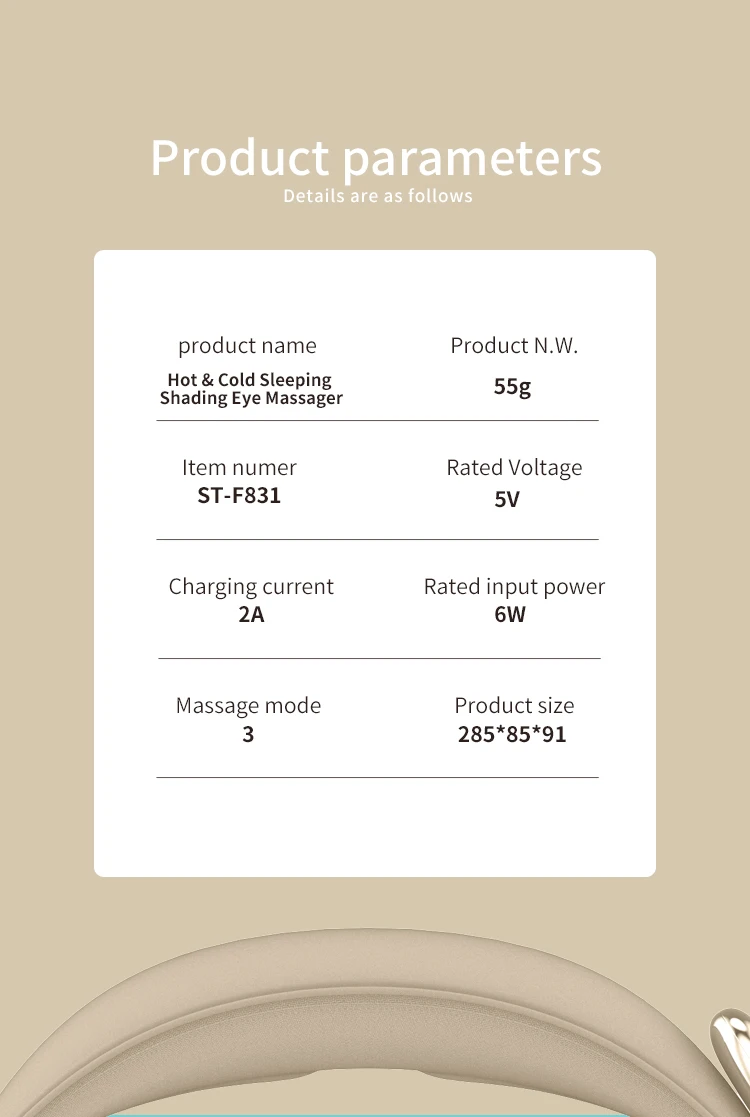Select the "Charging current" label

251,586
